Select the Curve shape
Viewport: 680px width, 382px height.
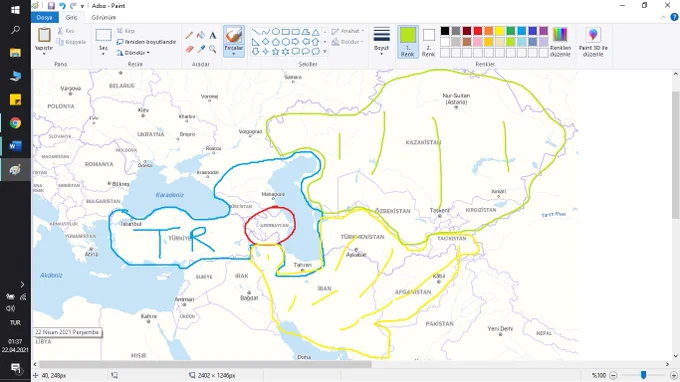[265, 32]
